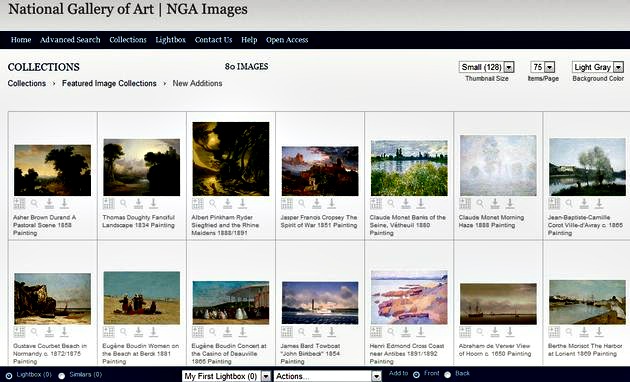Expand the My First Lightbox (0) dropdown

pos(226,376)
